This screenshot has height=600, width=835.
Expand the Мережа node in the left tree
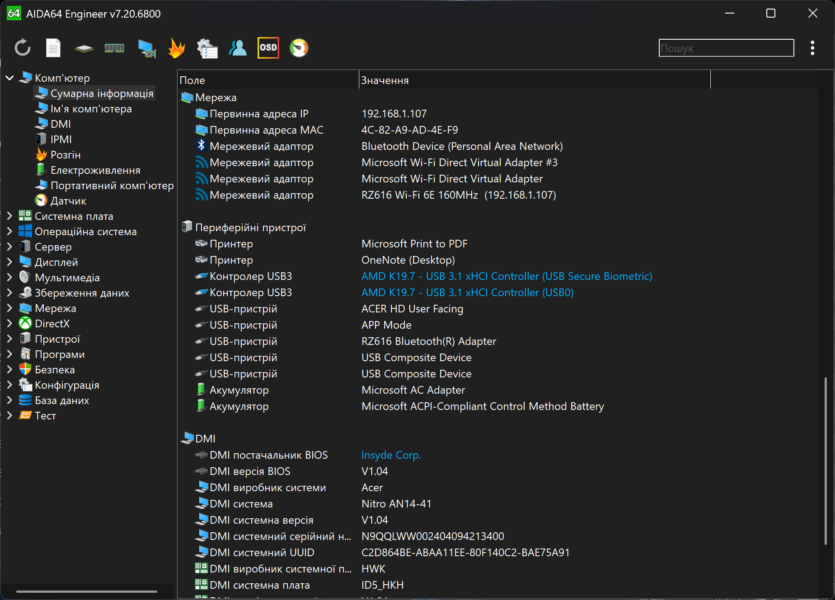(9, 308)
